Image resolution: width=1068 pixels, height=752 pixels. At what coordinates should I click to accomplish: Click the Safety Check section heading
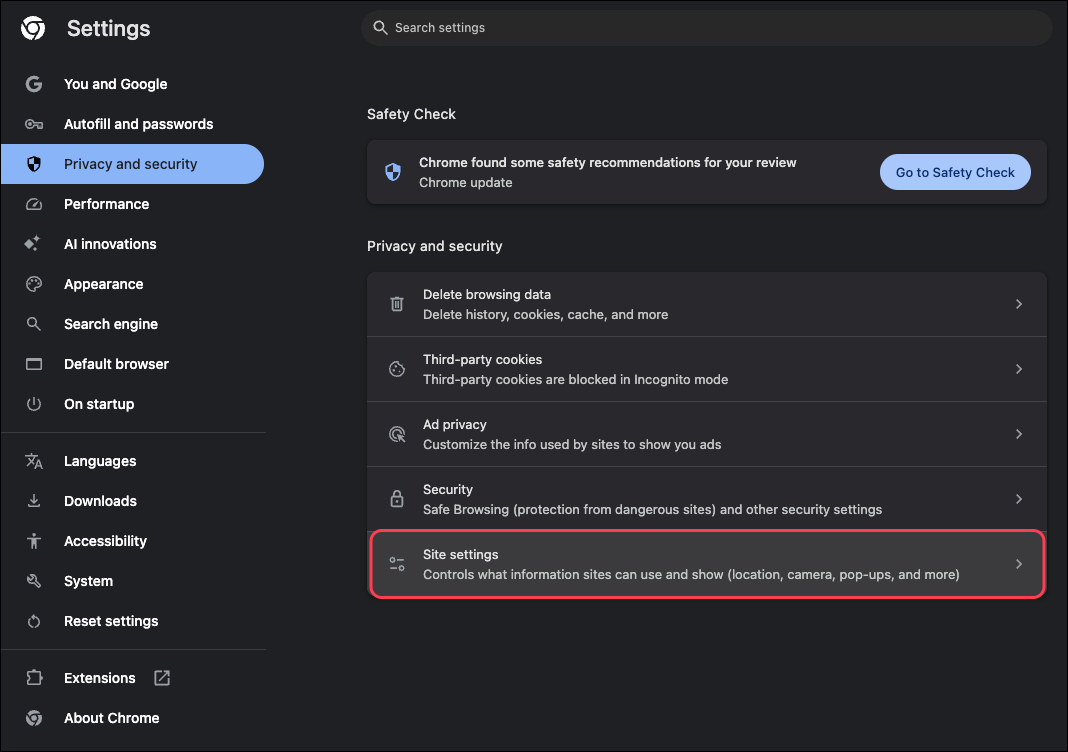coord(411,114)
